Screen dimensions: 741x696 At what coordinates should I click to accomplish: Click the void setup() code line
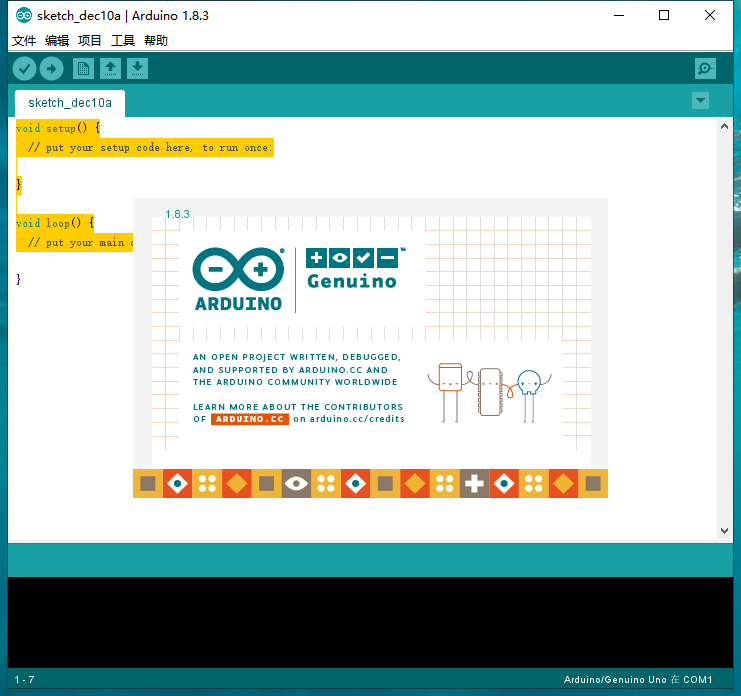tap(58, 128)
